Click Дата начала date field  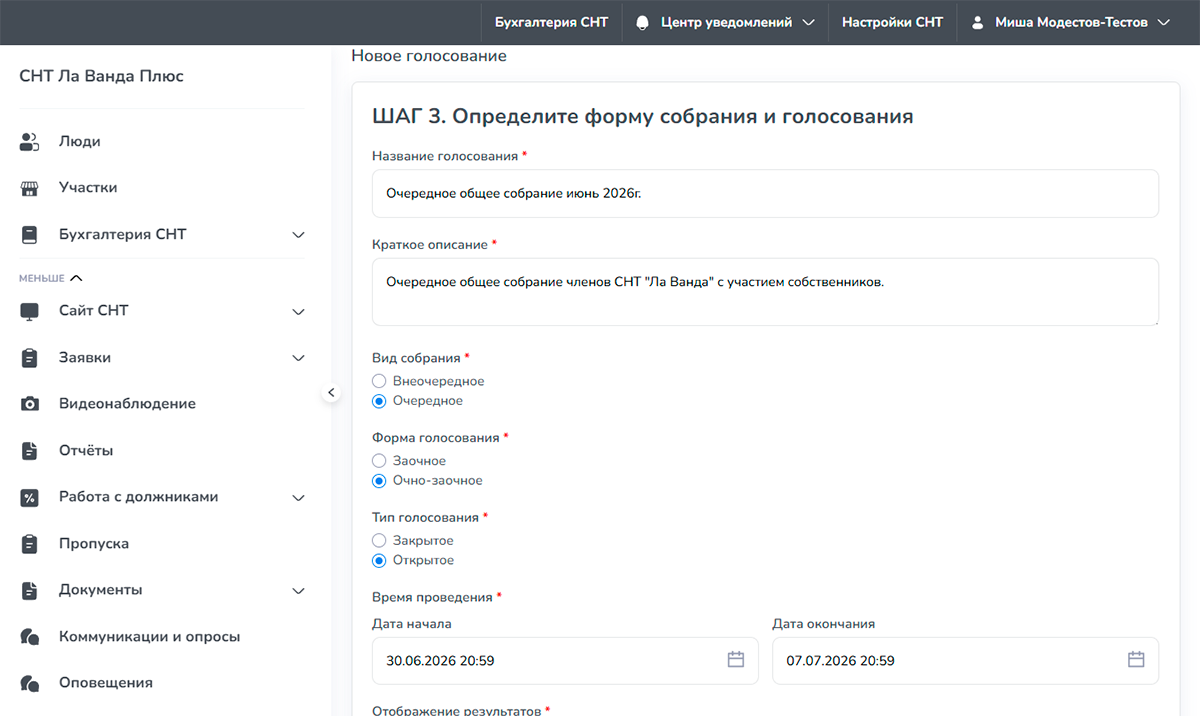pos(565,661)
